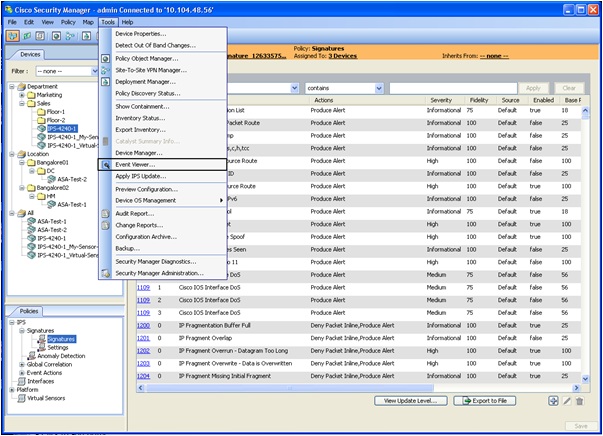This screenshot has width=603, height=436.
Task: Open Deployment Manager toolbar icon
Action: click(x=86, y=36)
